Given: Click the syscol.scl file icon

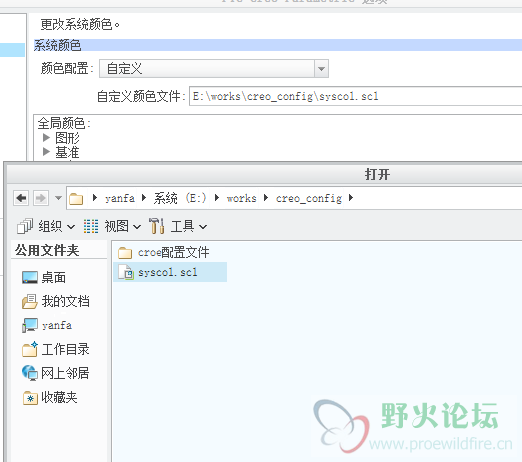Looking at the screenshot, I should pyautogui.click(x=126, y=272).
